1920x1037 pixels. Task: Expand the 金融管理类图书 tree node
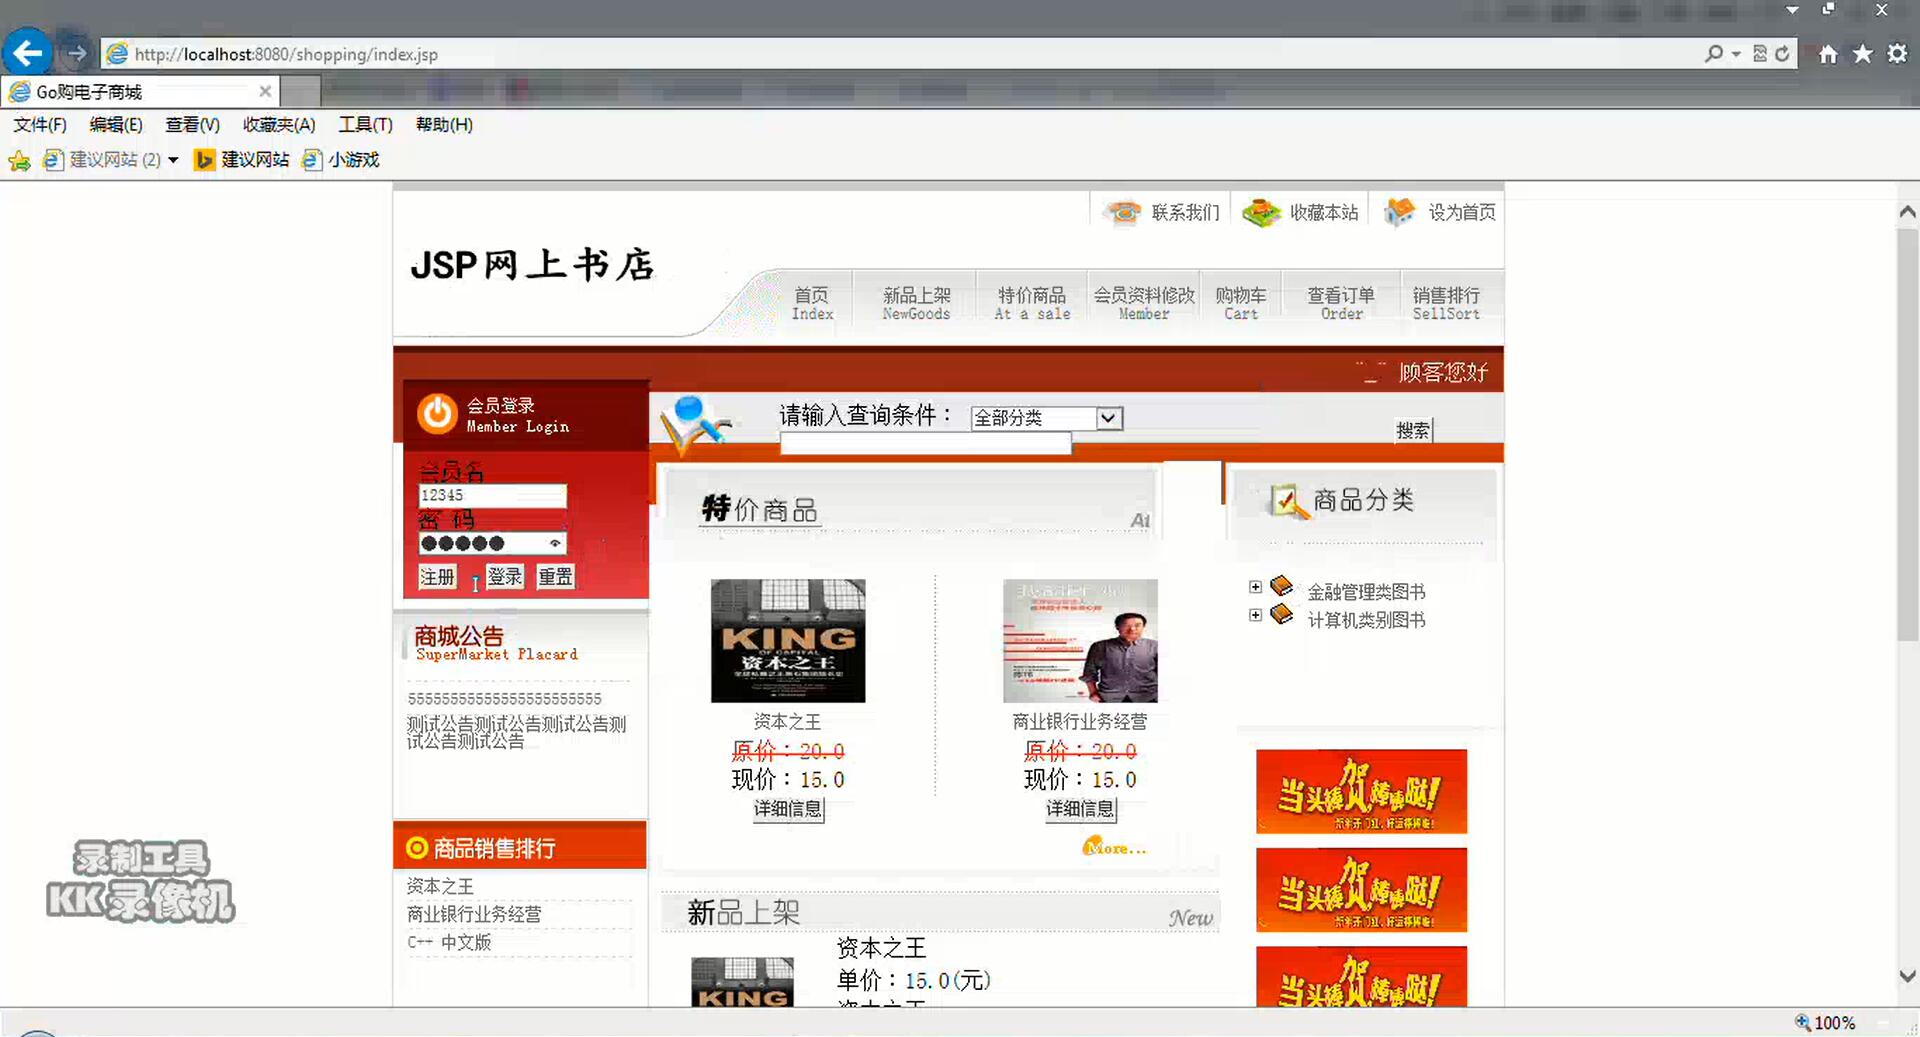tap(1255, 587)
